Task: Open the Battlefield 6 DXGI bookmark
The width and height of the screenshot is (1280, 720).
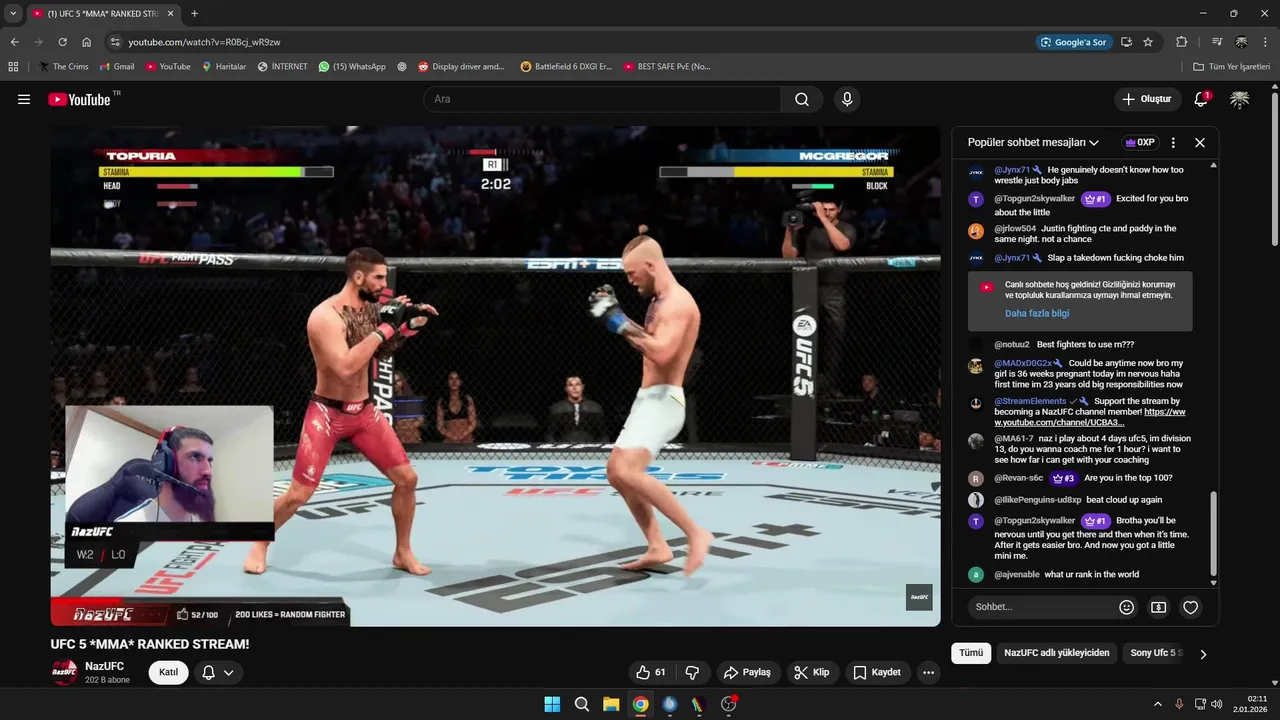Action: tap(566, 66)
